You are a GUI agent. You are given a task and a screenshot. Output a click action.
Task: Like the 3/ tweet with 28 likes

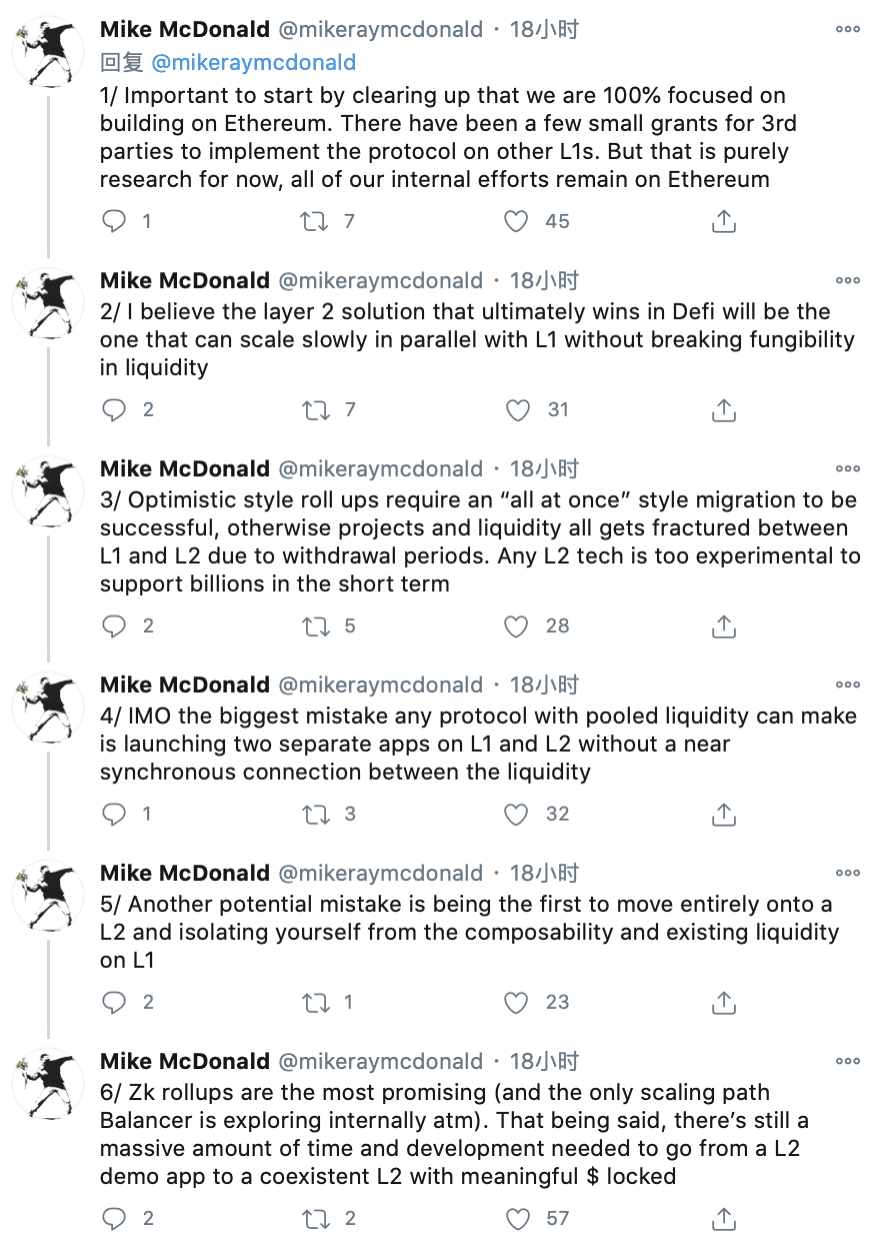coord(516,626)
